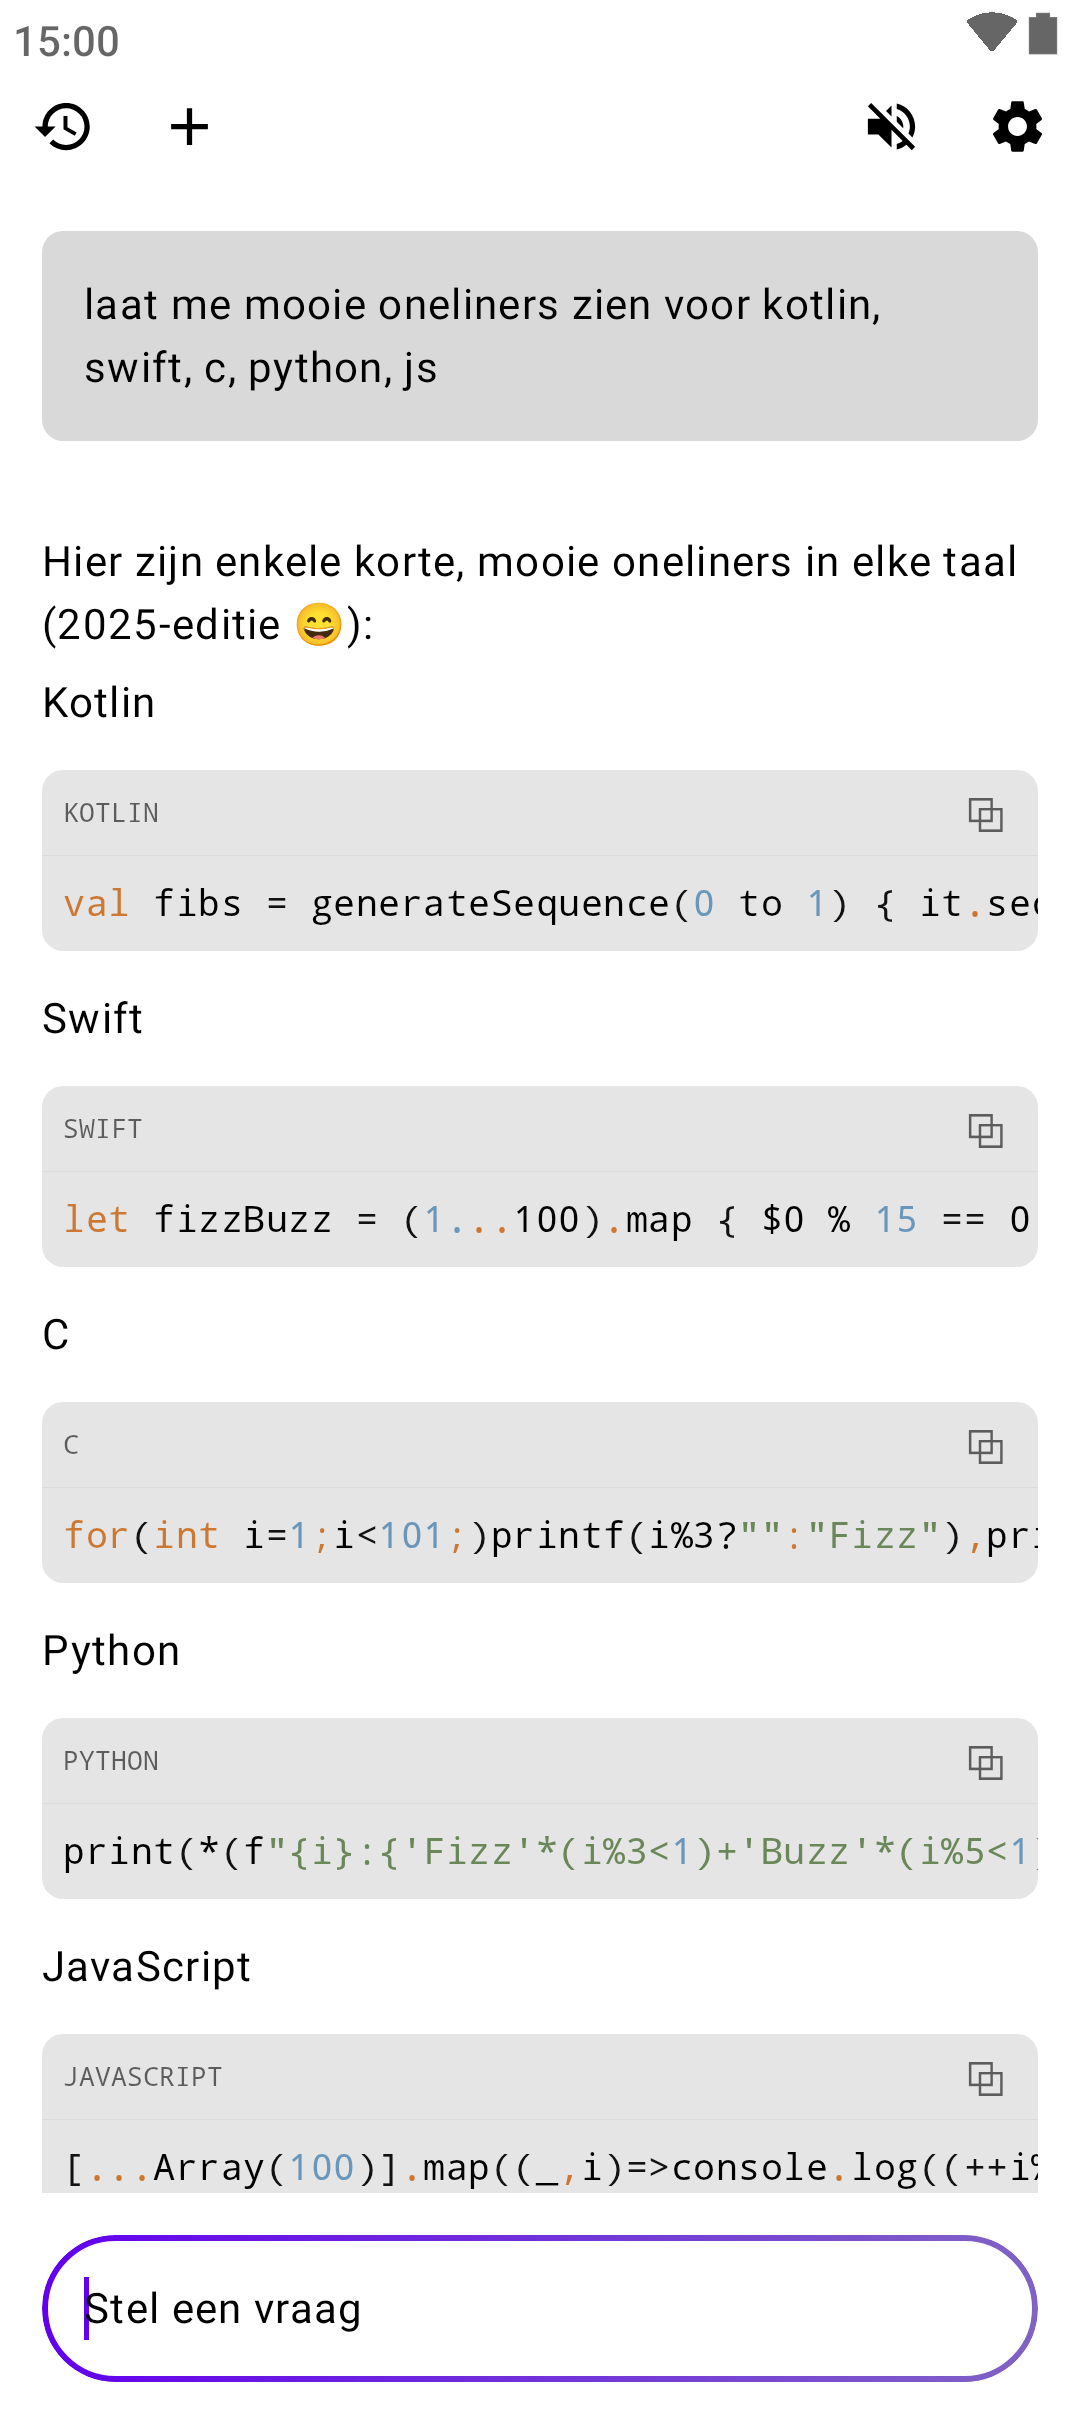
Task: Tap the Kotlin generateSequence code line
Action: click(x=540, y=904)
